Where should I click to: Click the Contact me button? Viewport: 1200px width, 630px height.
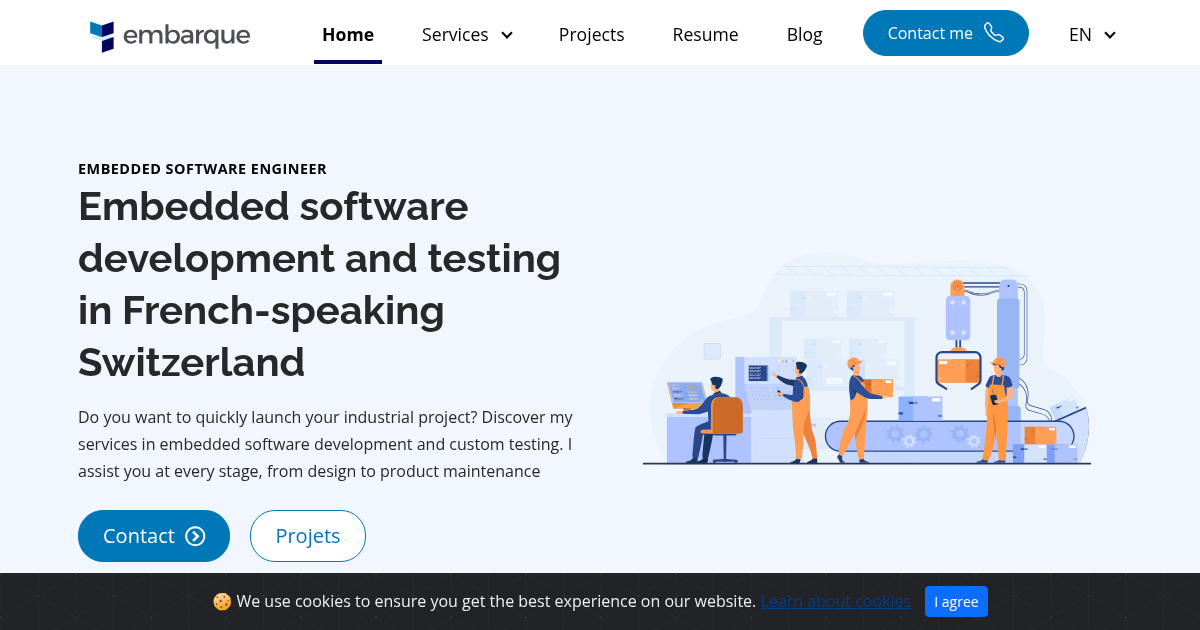[x=946, y=33]
